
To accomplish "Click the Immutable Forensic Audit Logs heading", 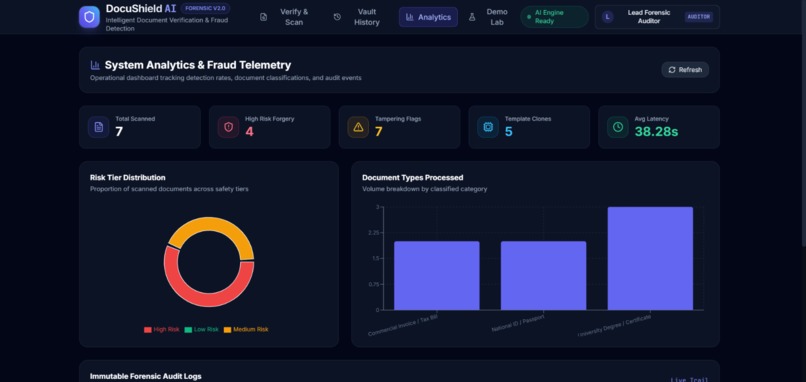I will click(x=145, y=376).
